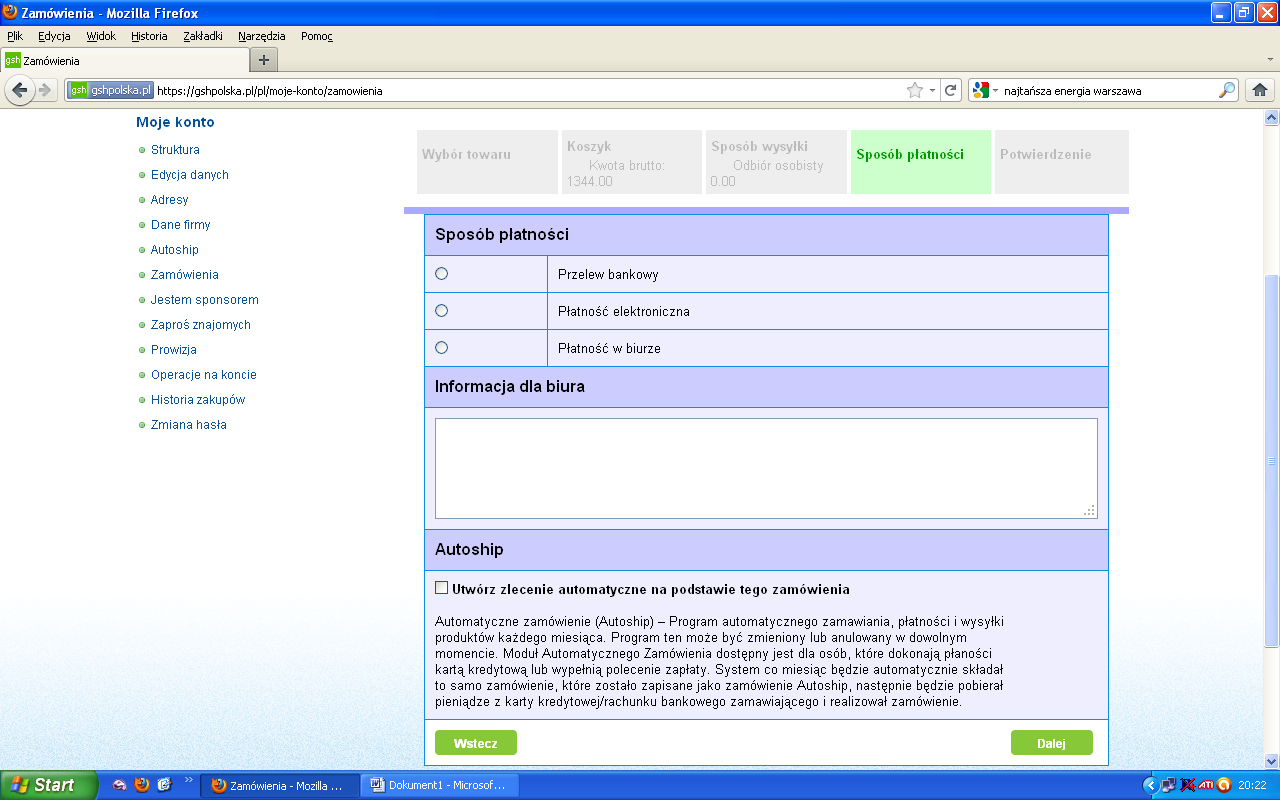Open the Zakładki menu
The image size is (1280, 800).
tap(204, 36)
